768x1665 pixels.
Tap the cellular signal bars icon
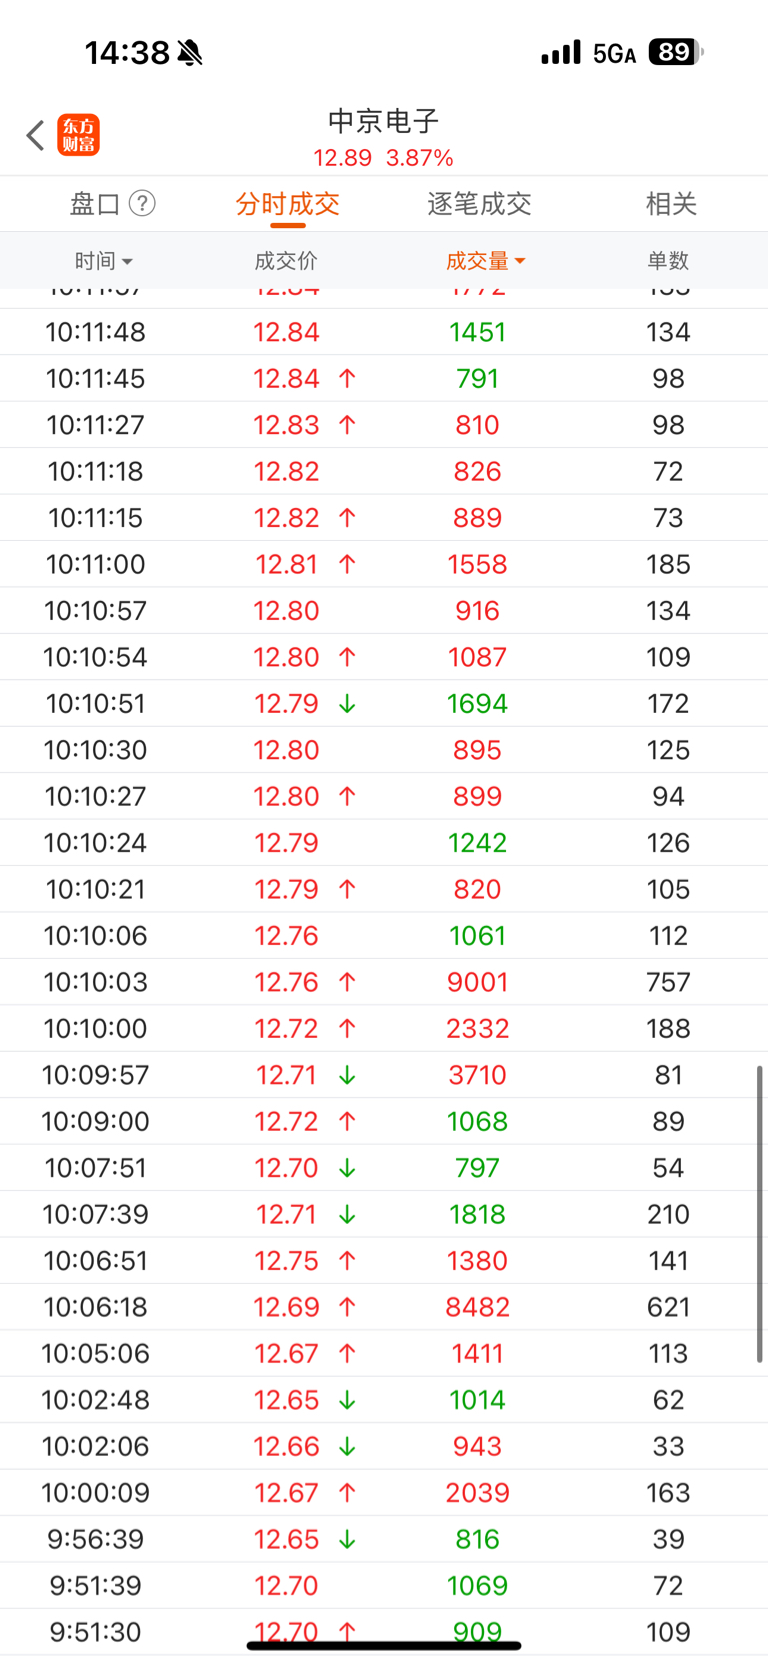click(561, 53)
